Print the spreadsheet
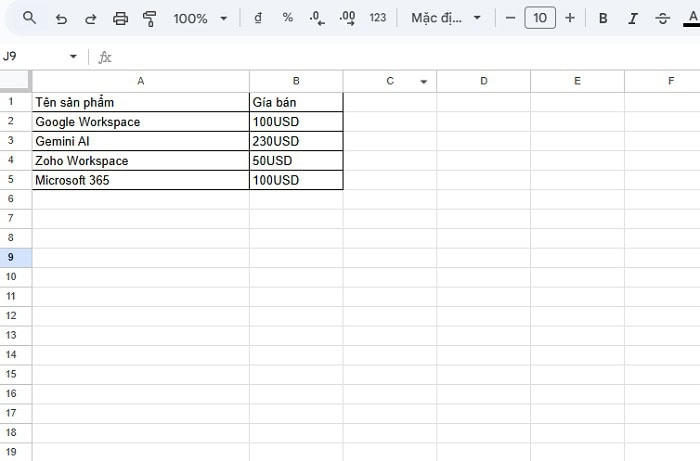Screen dimensions: 700x461 click(x=121, y=18)
